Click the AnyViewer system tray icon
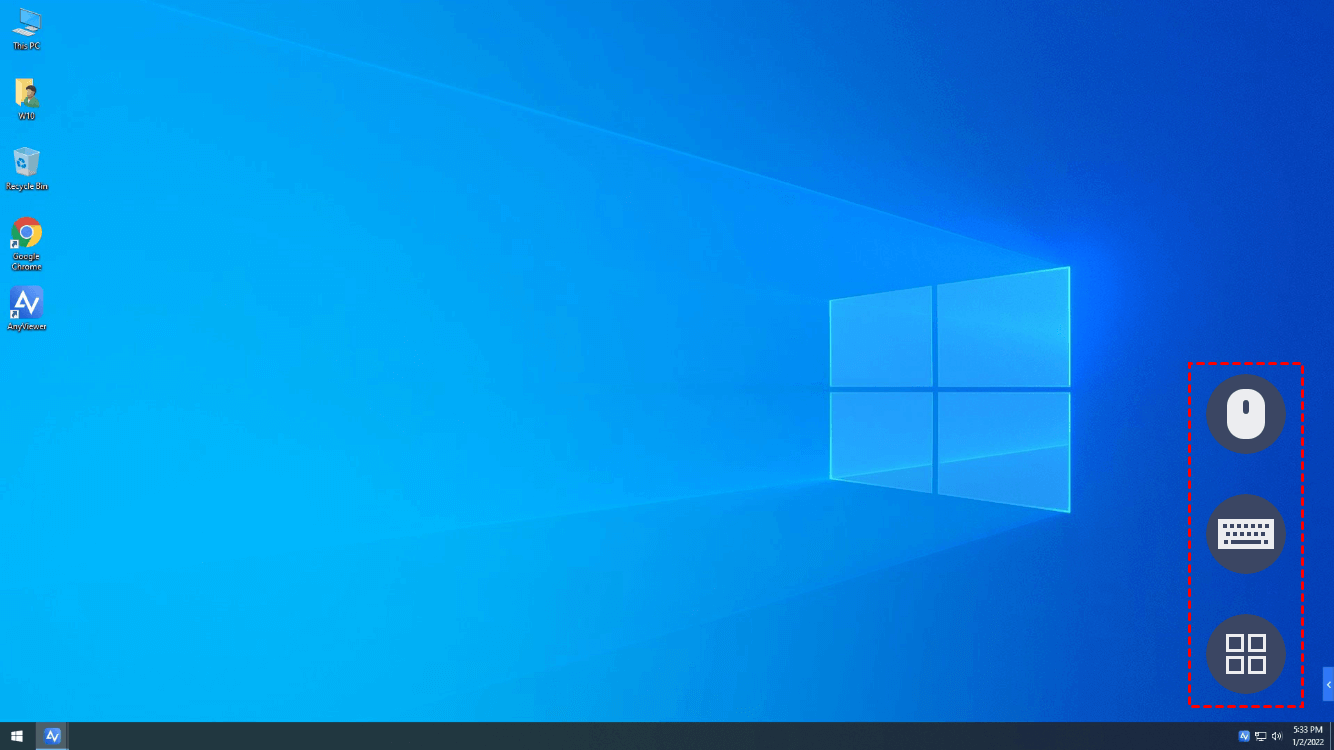This screenshot has width=1334, height=750. pyautogui.click(x=1244, y=736)
